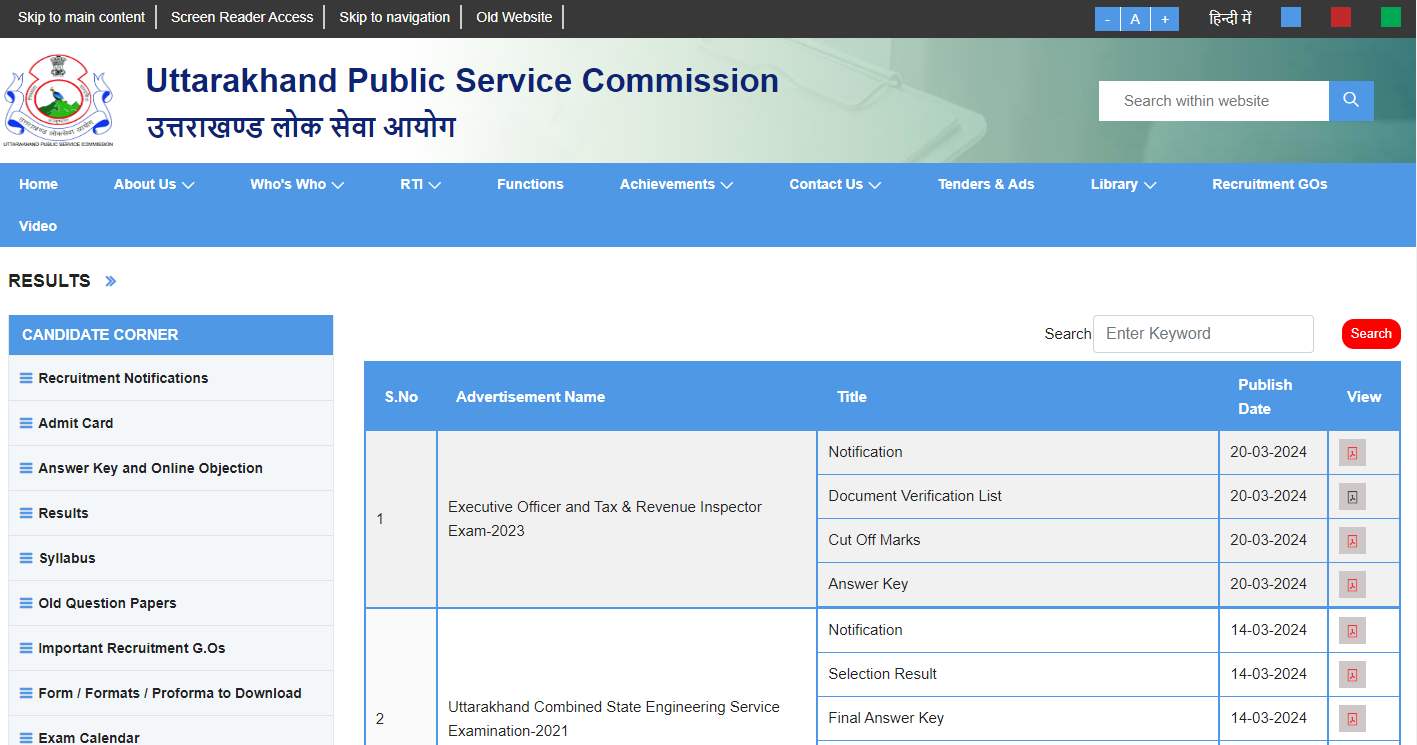Go to Home in navigation bar
1417x745 pixels.
point(38,184)
